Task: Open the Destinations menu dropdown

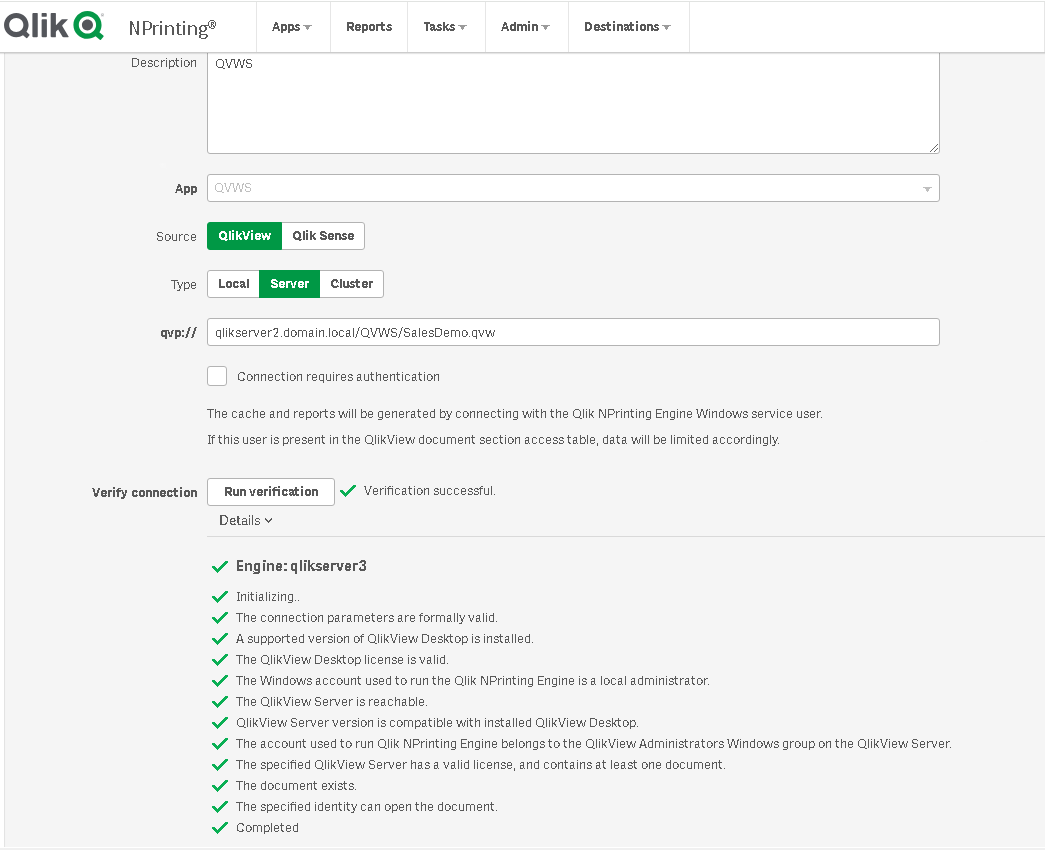Action: (x=627, y=27)
